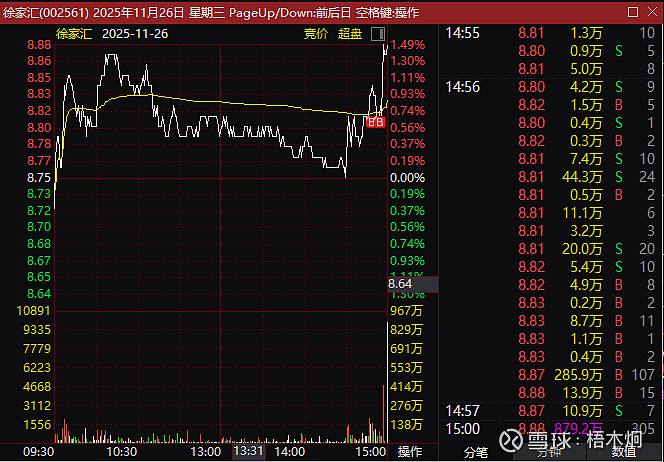Open the 超盘 view
This screenshot has height=462, width=664.
tap(350, 34)
